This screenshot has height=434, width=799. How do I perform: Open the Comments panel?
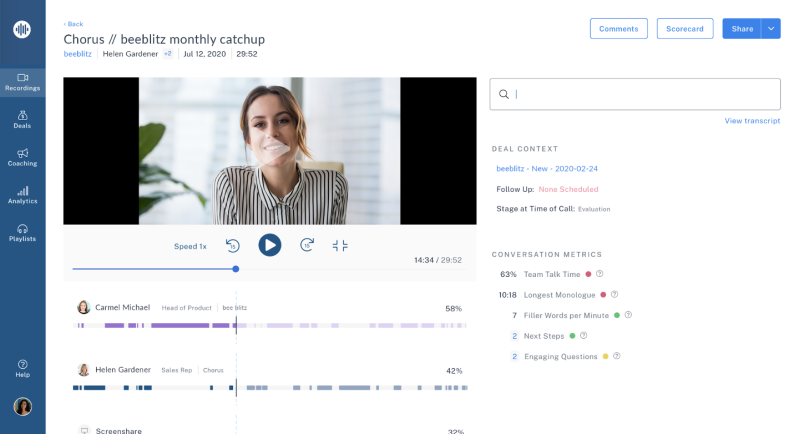(x=619, y=29)
